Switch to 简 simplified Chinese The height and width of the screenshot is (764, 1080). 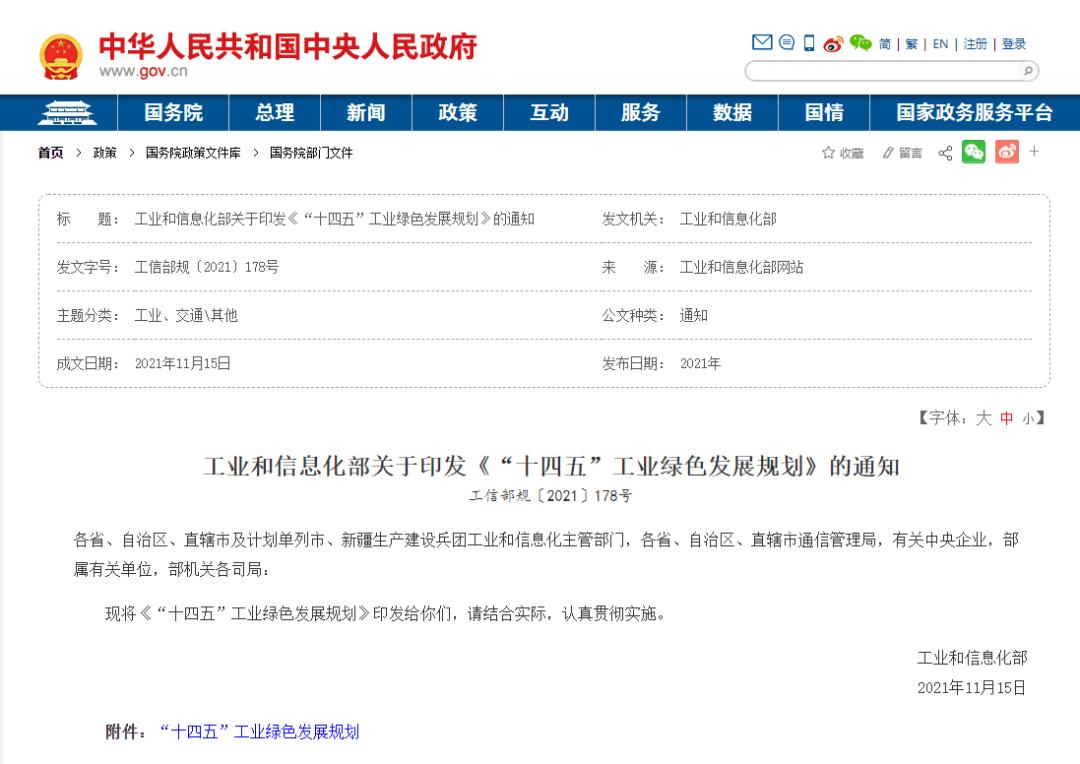(884, 44)
